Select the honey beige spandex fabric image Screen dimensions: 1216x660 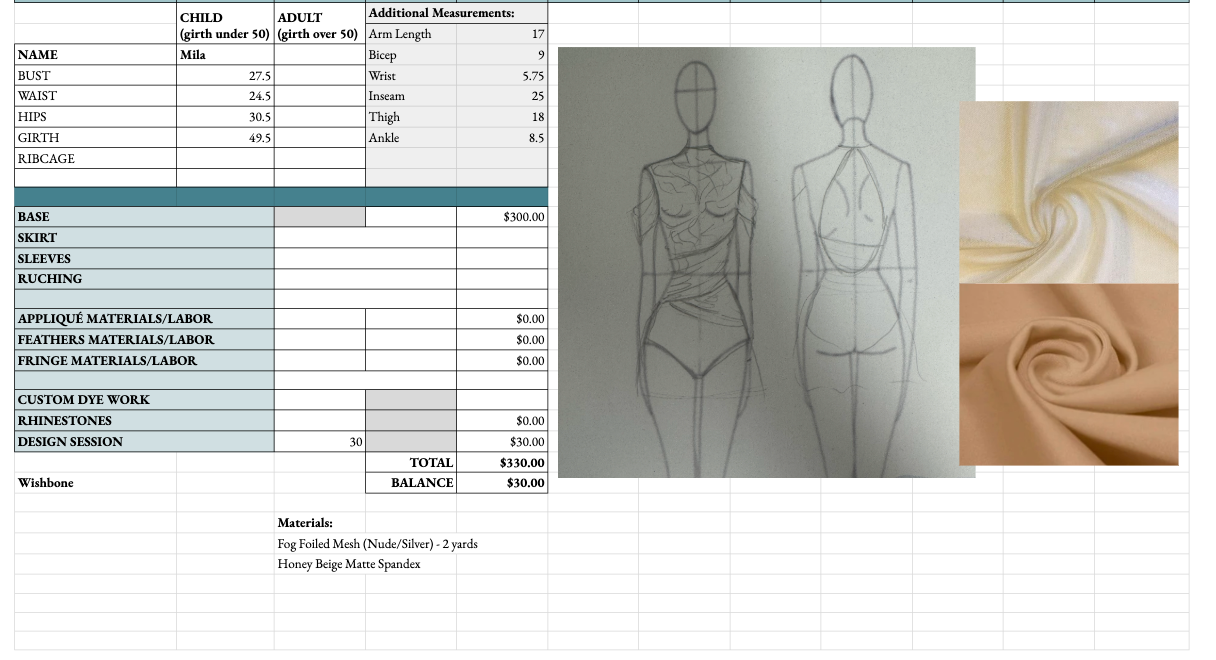pyautogui.click(x=1068, y=374)
